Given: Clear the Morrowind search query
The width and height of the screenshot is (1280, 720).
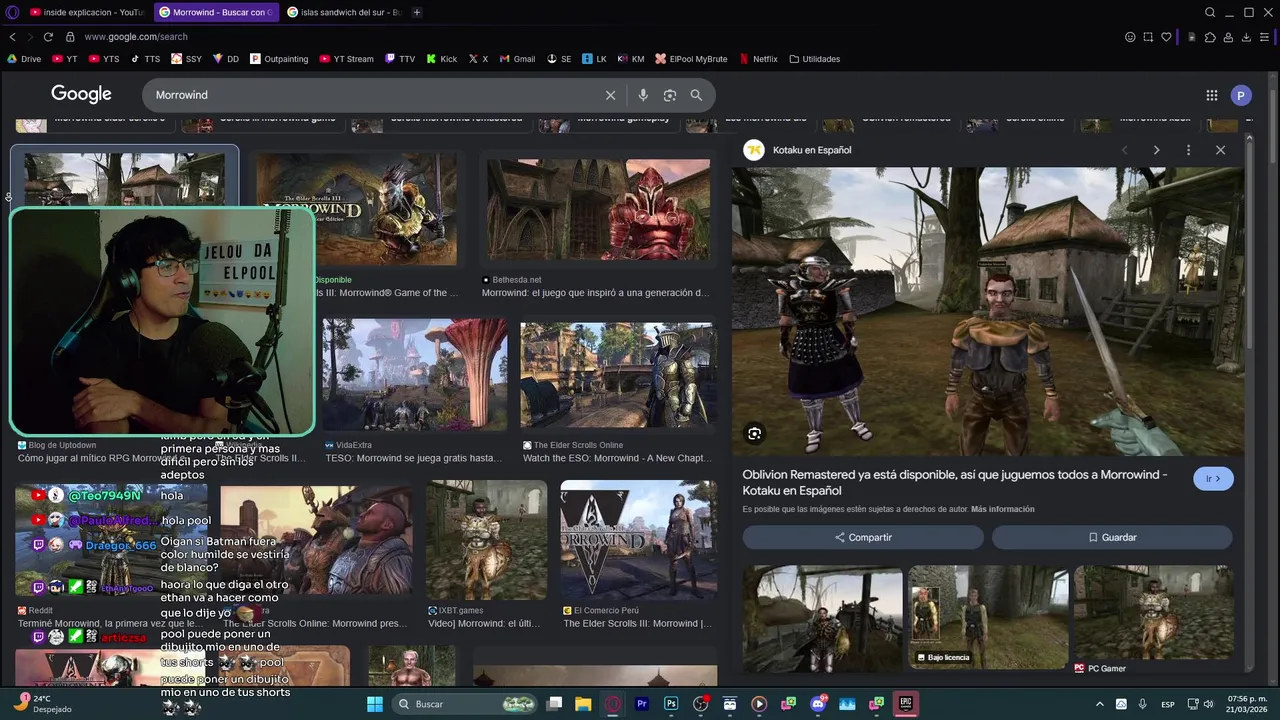Looking at the screenshot, I should (610, 95).
